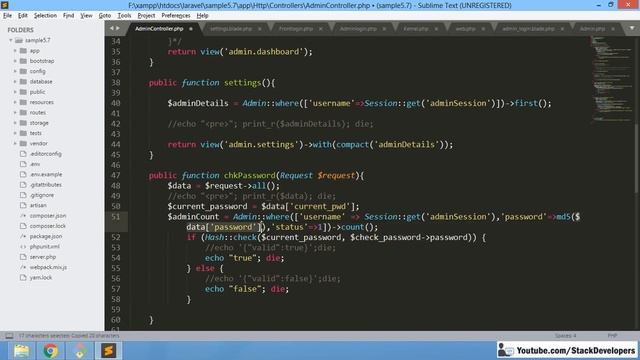Close the web.php tab
This screenshot has width=640, height=360.
(x=483, y=29)
